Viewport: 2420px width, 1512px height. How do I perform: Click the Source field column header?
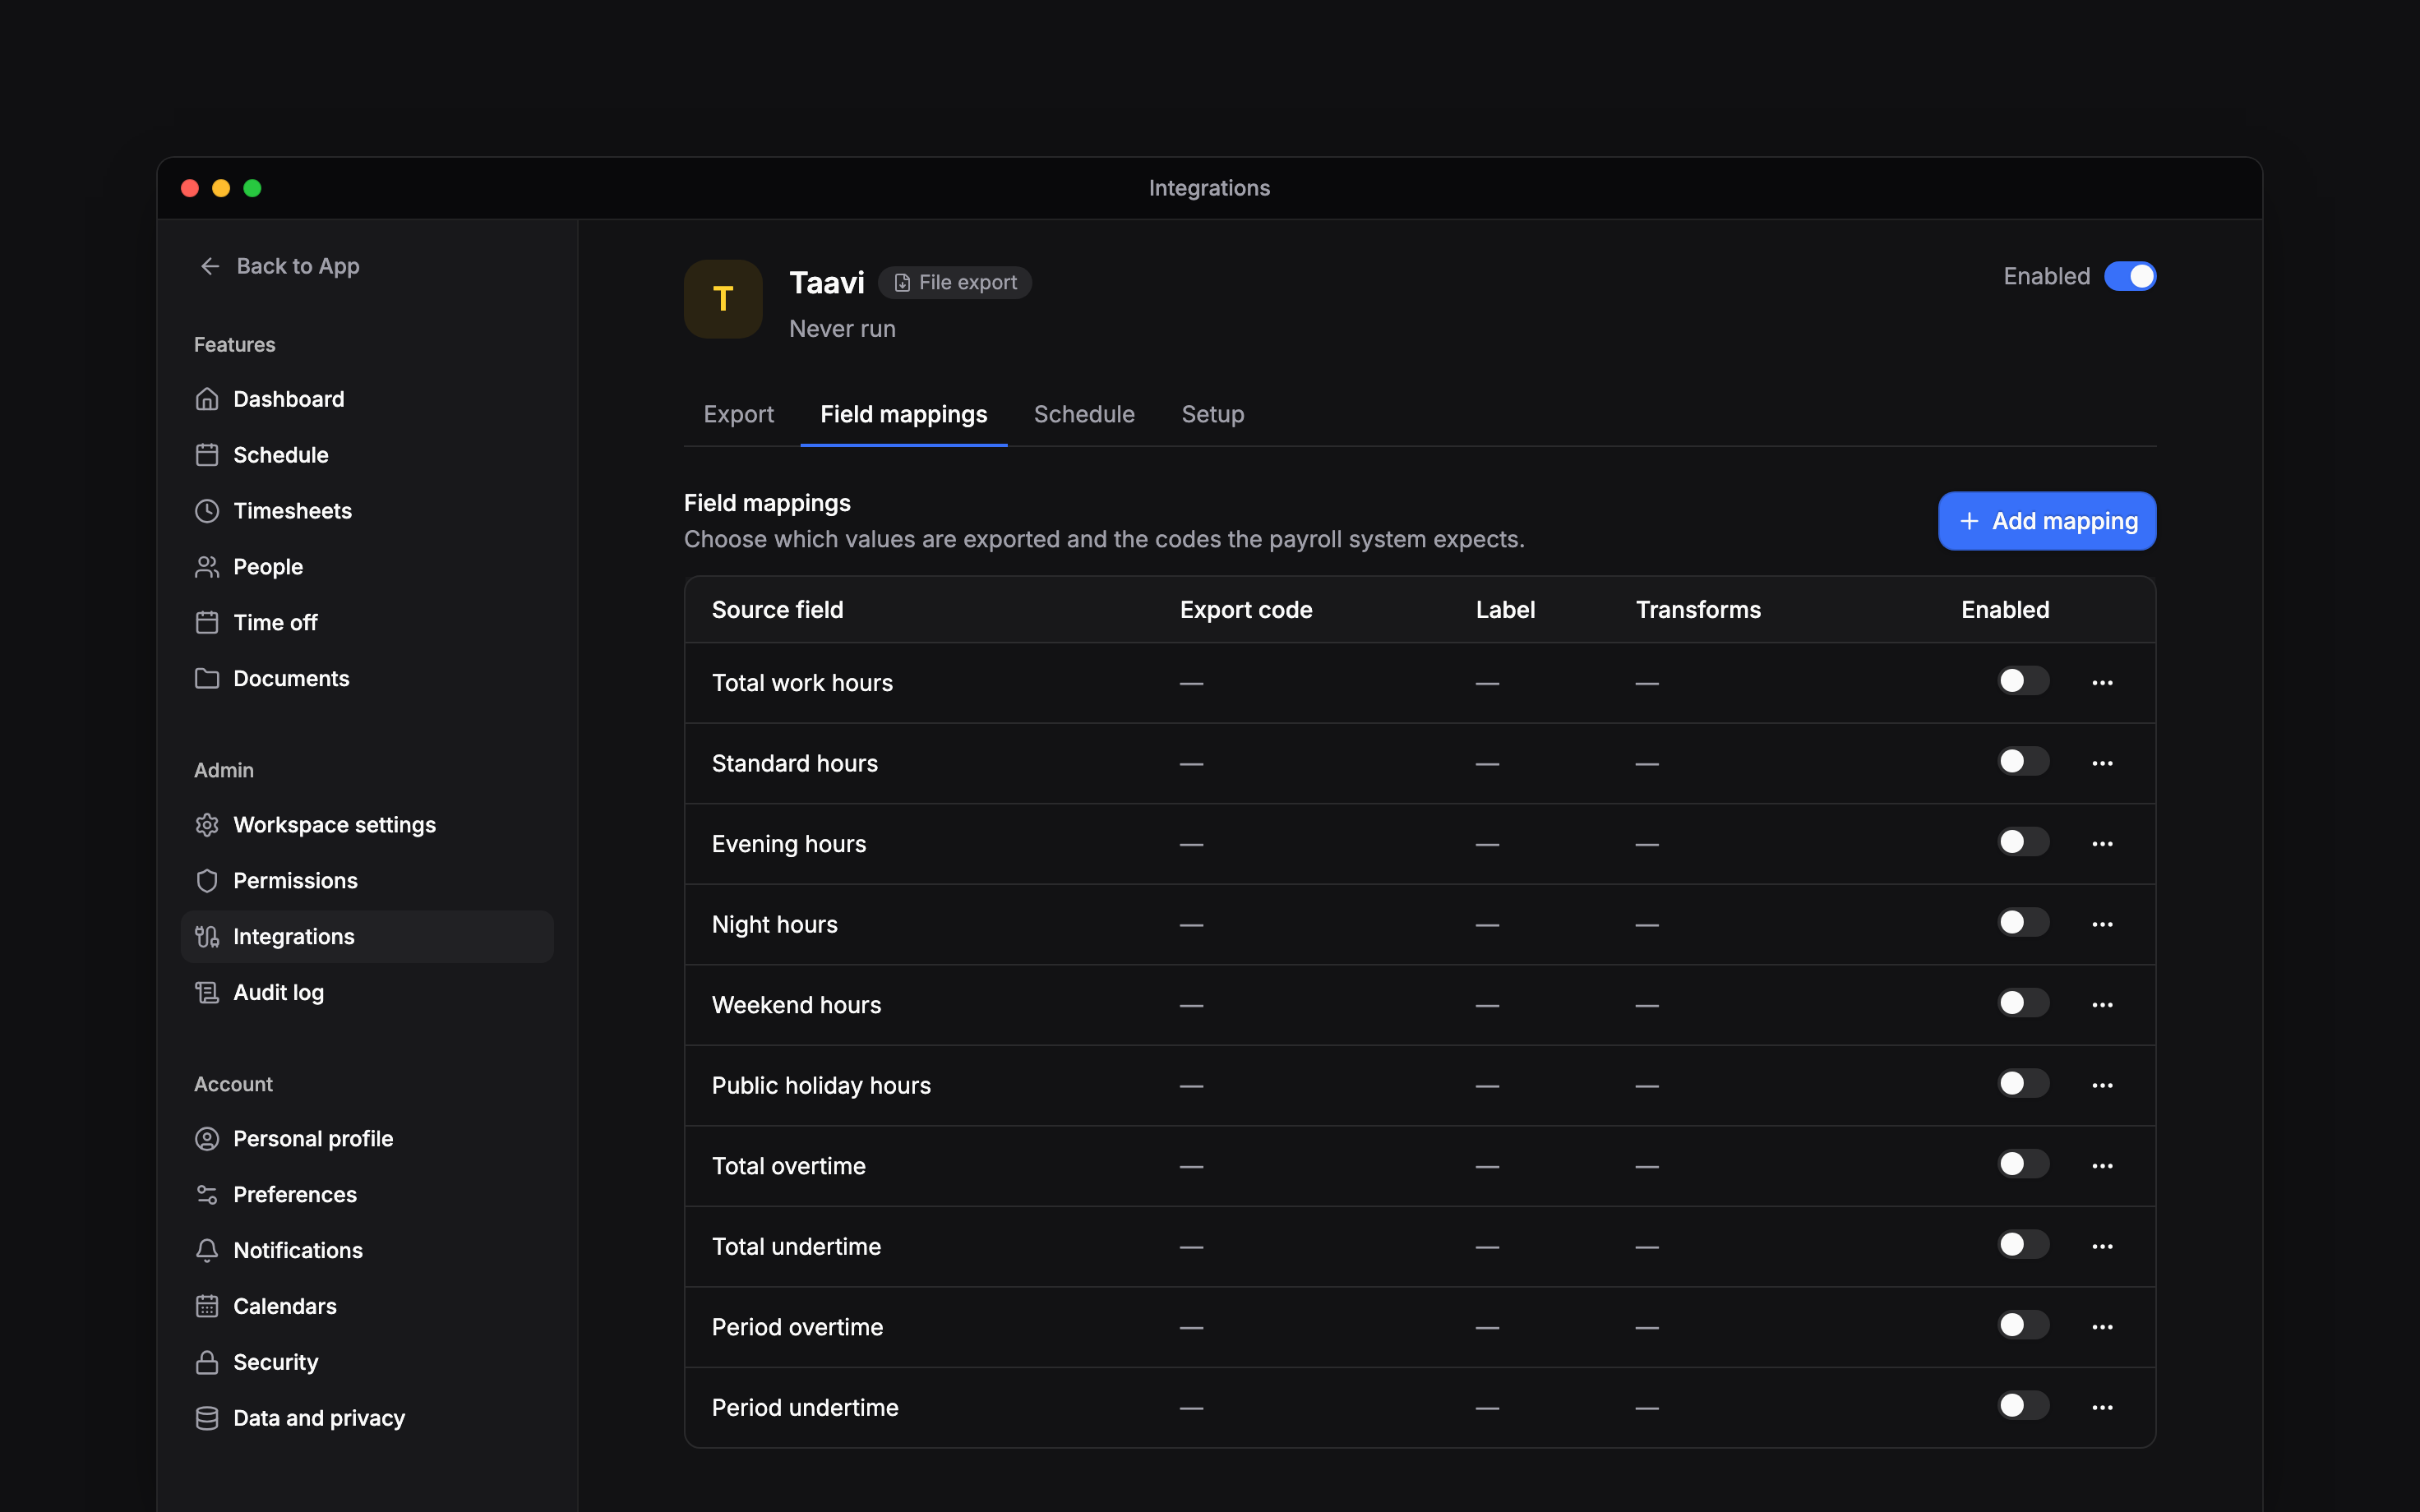[777, 610]
